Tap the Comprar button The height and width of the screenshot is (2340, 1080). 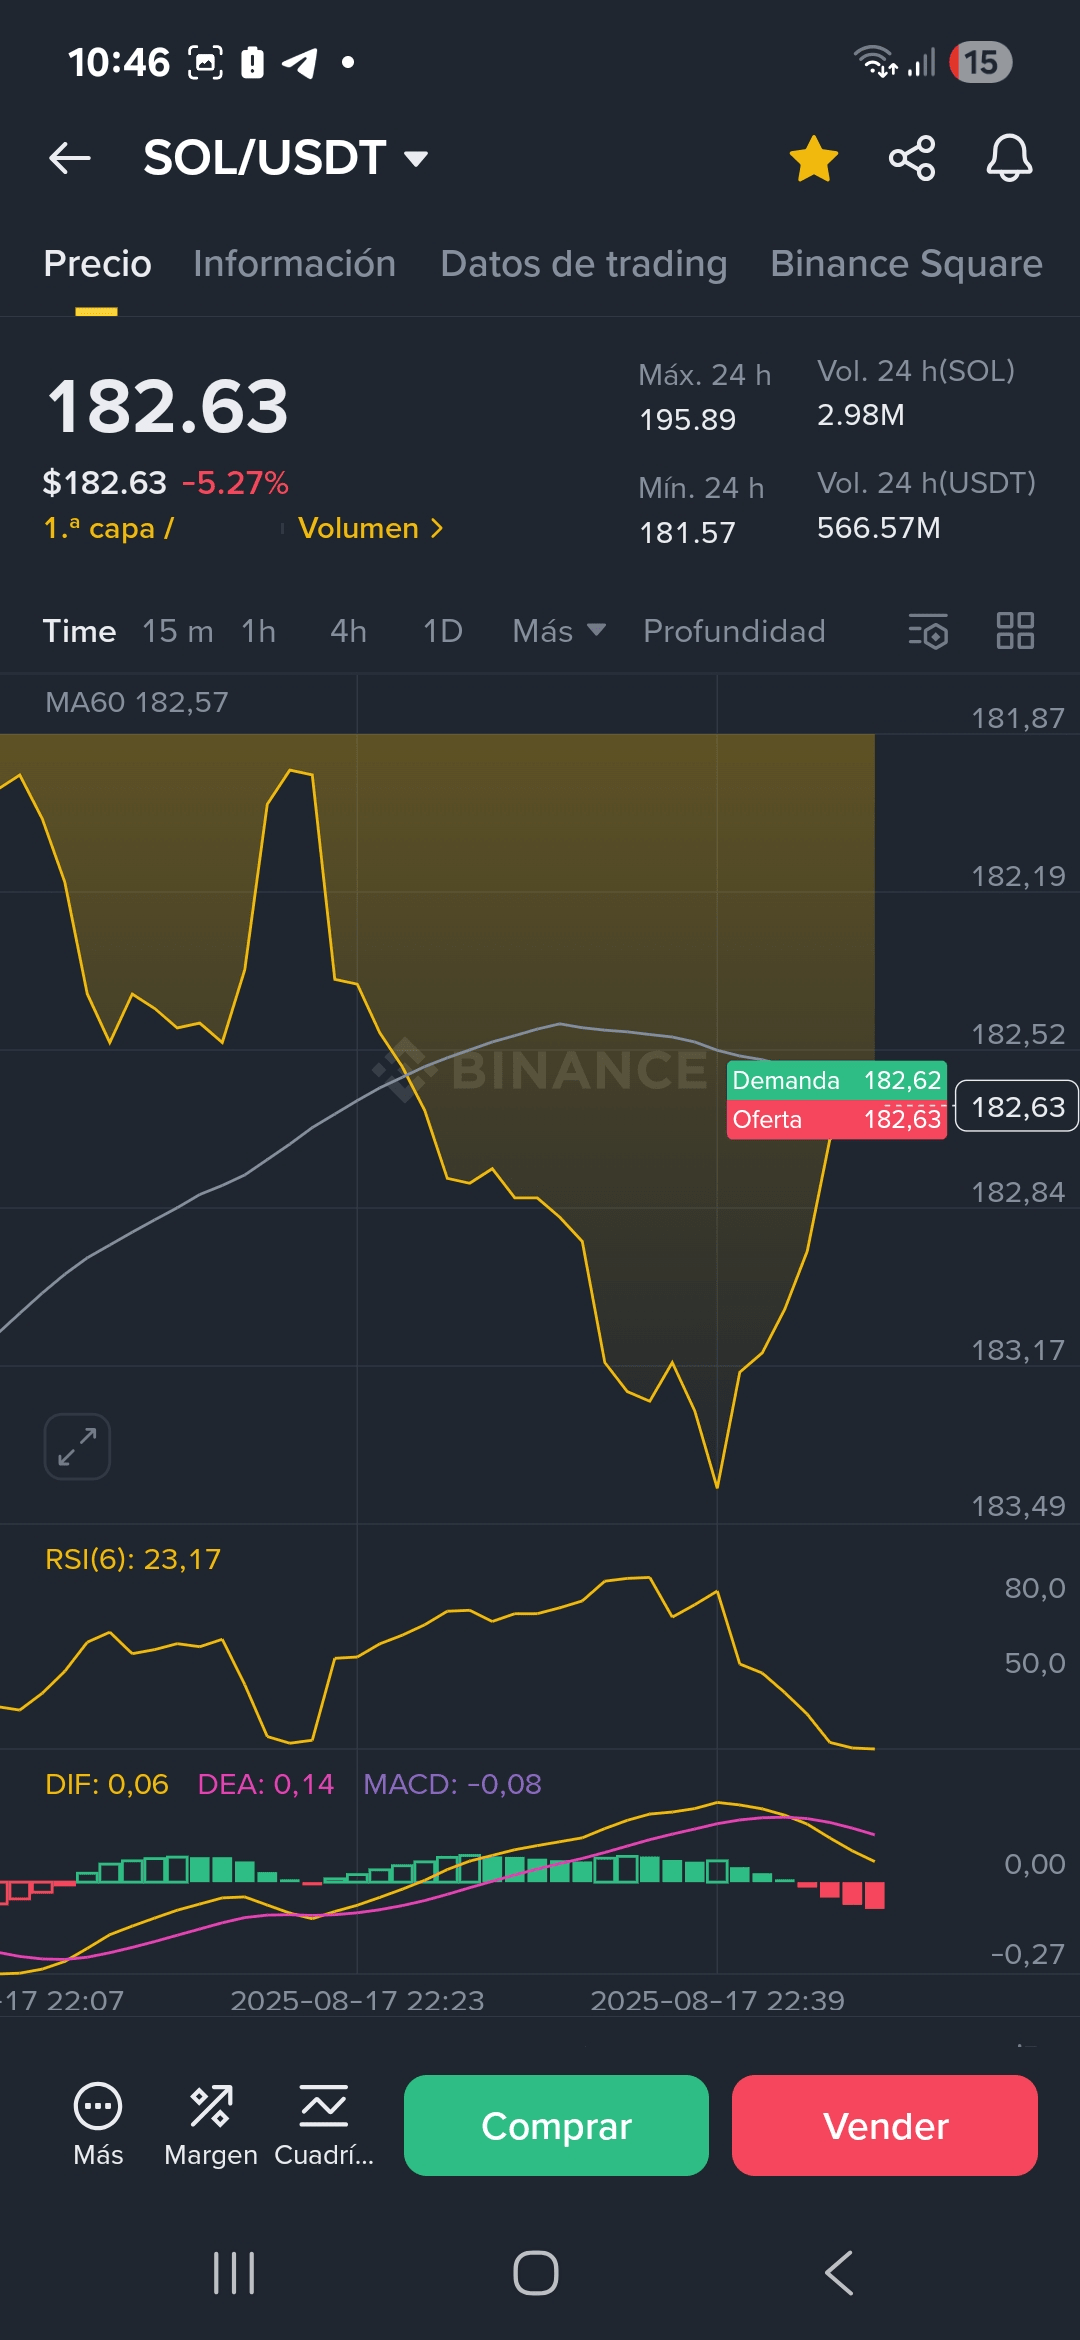556,2125
